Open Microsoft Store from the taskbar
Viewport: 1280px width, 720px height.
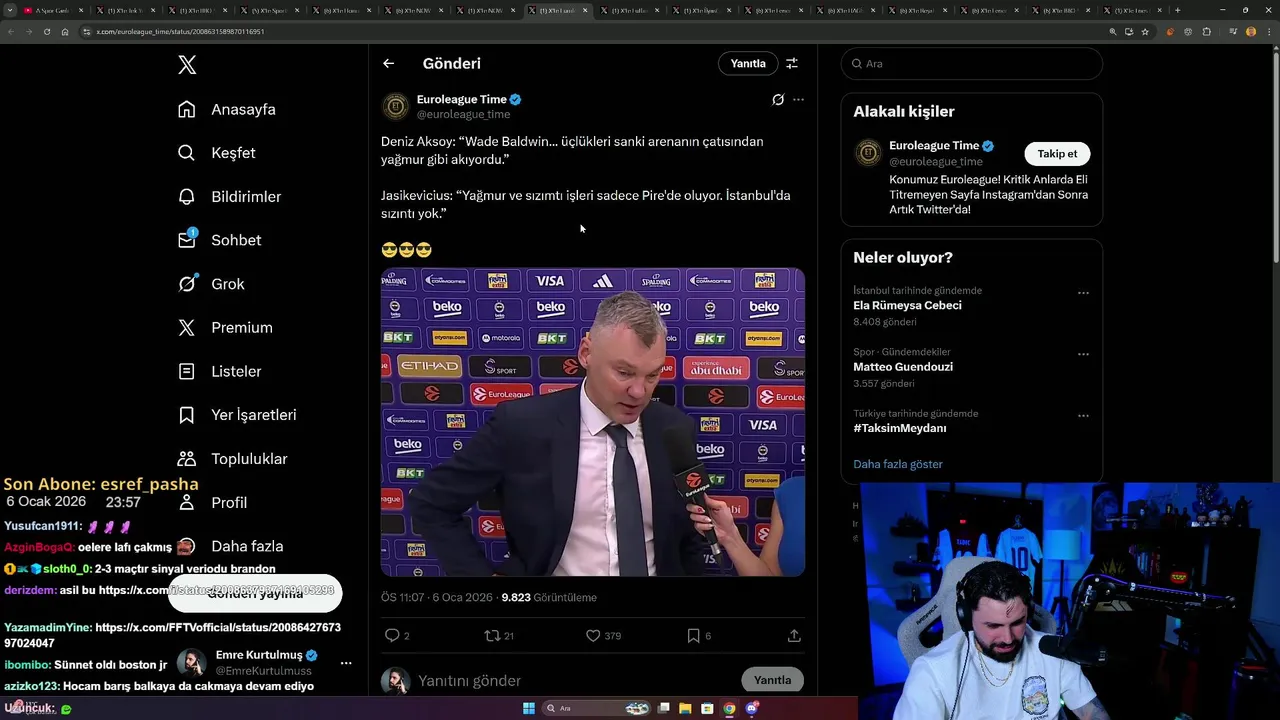click(x=707, y=708)
